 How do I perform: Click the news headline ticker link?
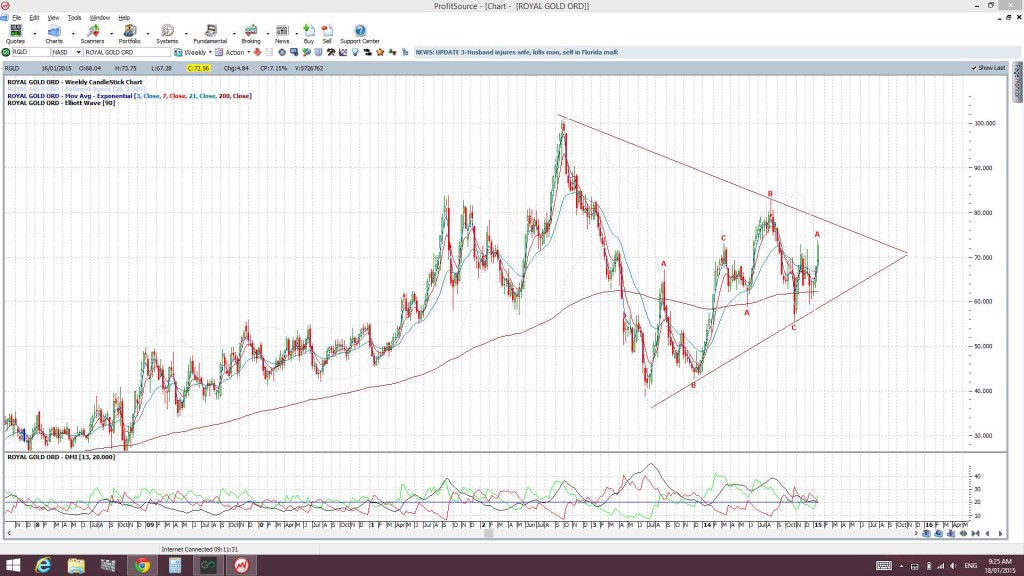pyautogui.click(x=517, y=52)
